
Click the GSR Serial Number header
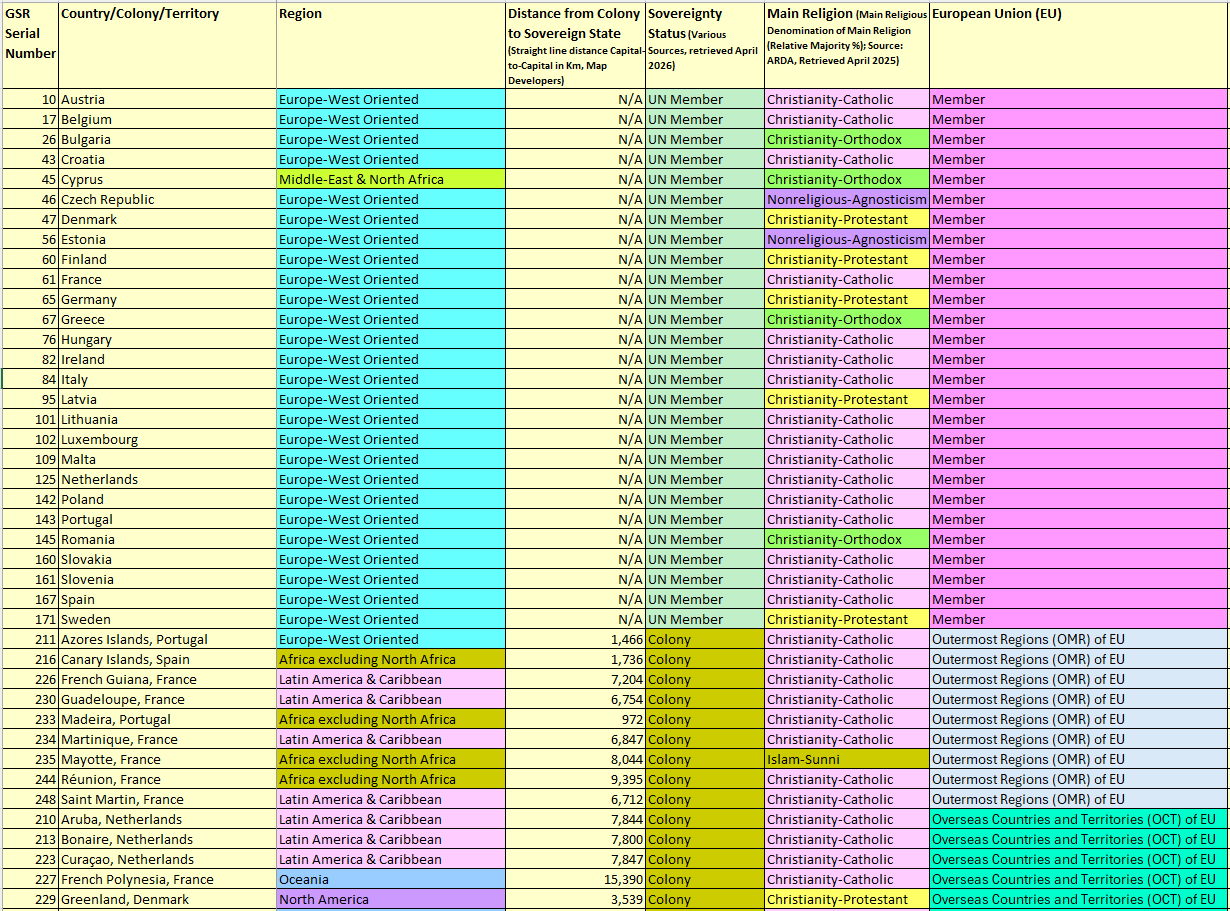pyautogui.click(x=30, y=46)
